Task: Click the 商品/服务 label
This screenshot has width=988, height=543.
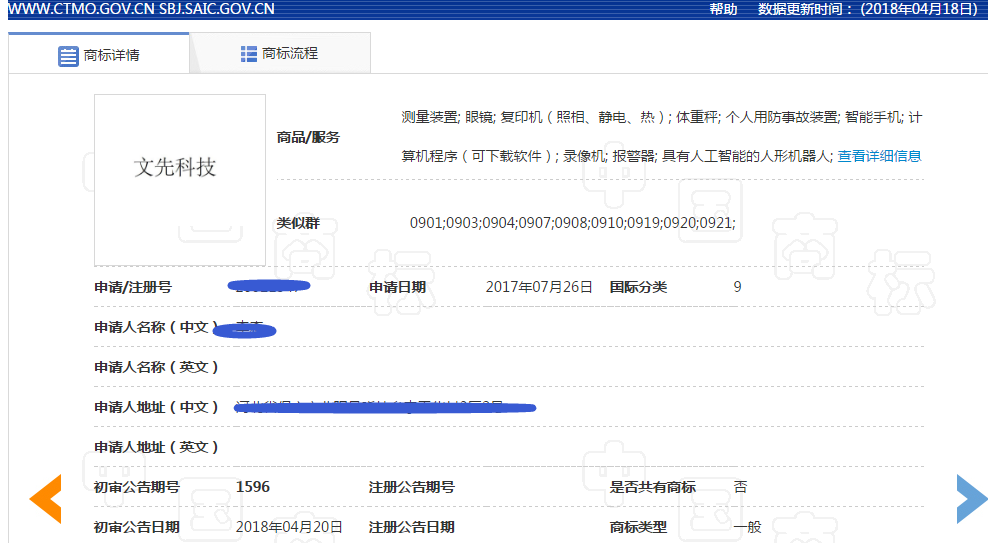Action: click(x=308, y=137)
